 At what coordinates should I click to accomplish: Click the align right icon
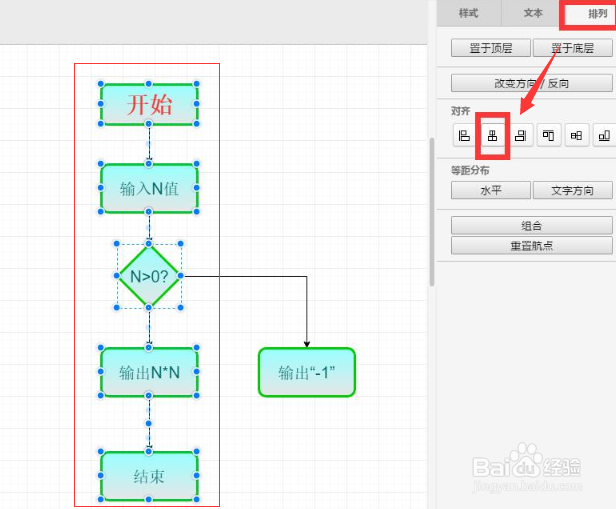pyautogui.click(x=521, y=135)
